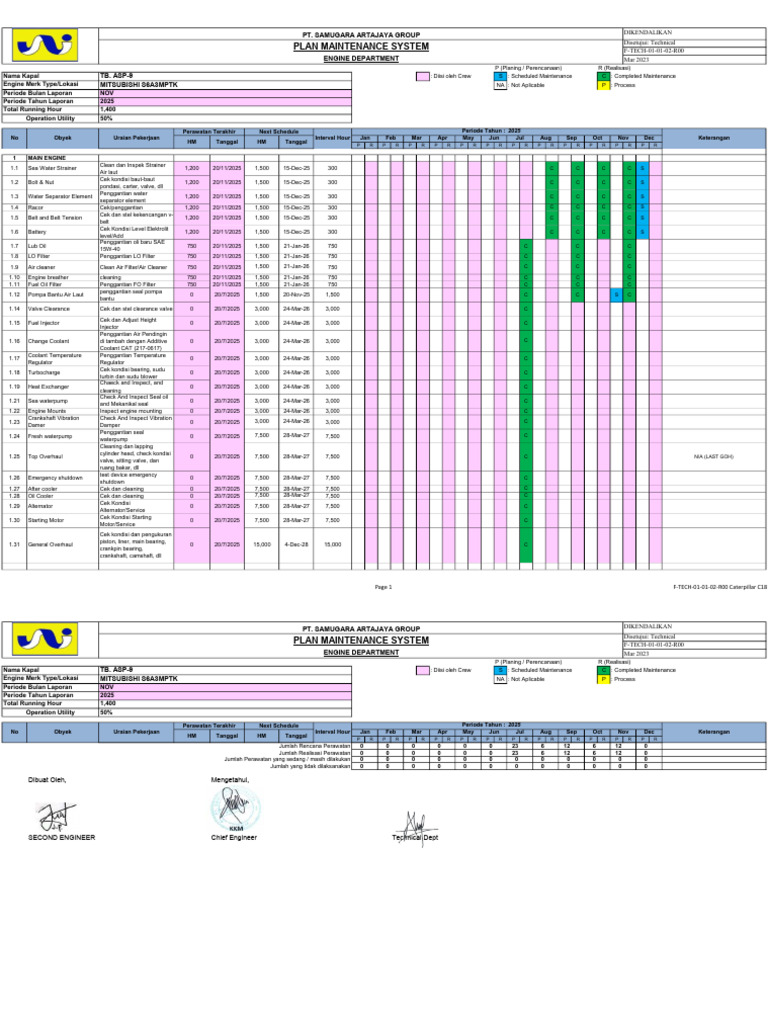The width and height of the screenshot is (768, 1024).
Task: Select green 'Completed Maintenance' legend swatch on first page
Action: [603, 76]
